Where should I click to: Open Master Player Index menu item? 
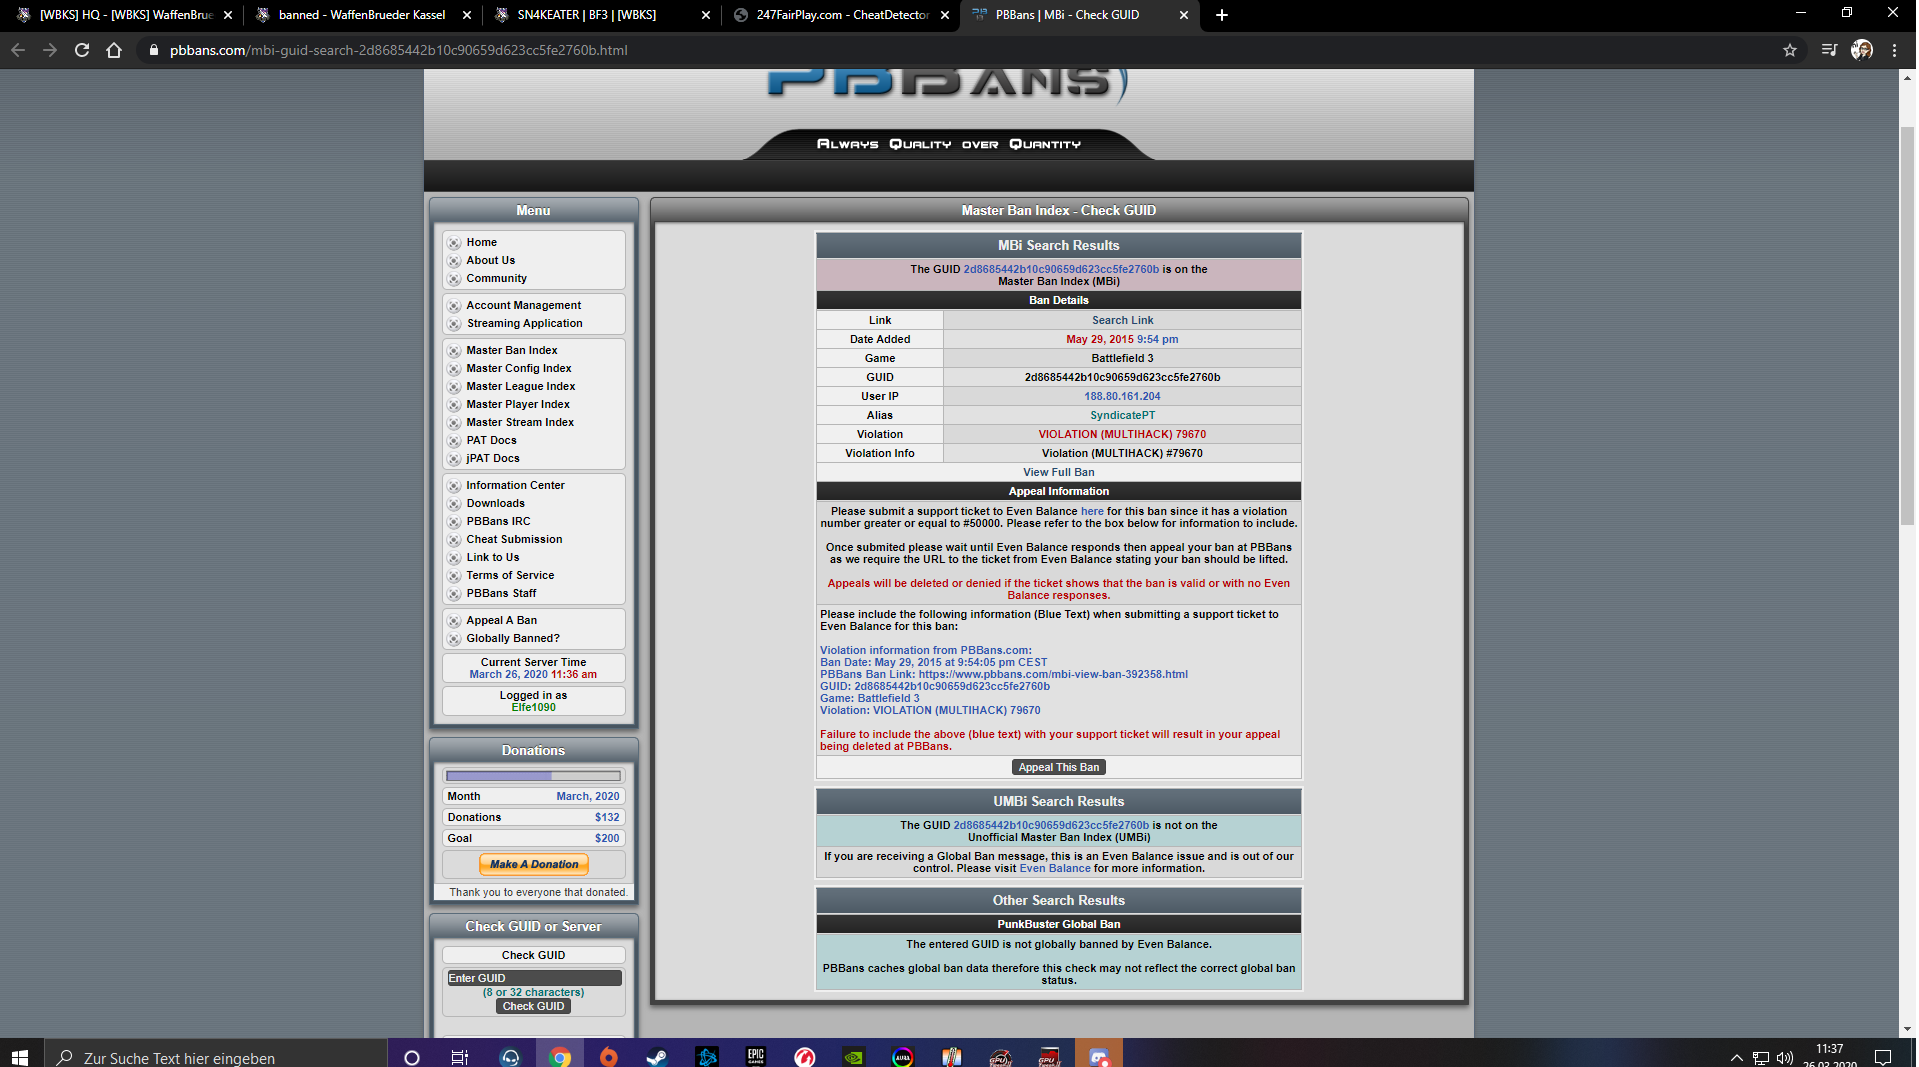pos(517,404)
